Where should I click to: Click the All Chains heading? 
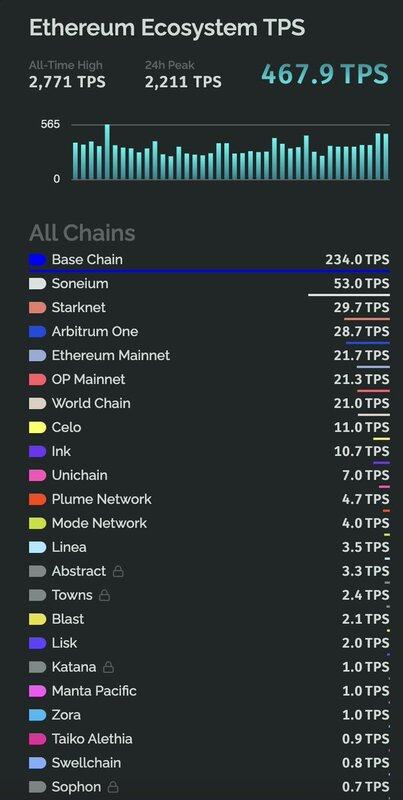click(82, 233)
